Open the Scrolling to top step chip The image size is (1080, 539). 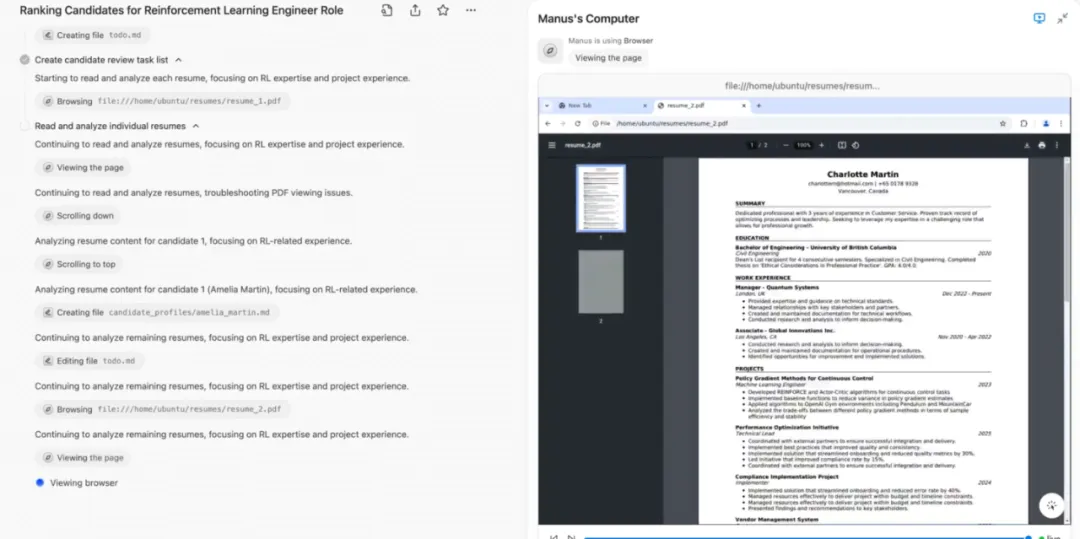point(79,264)
